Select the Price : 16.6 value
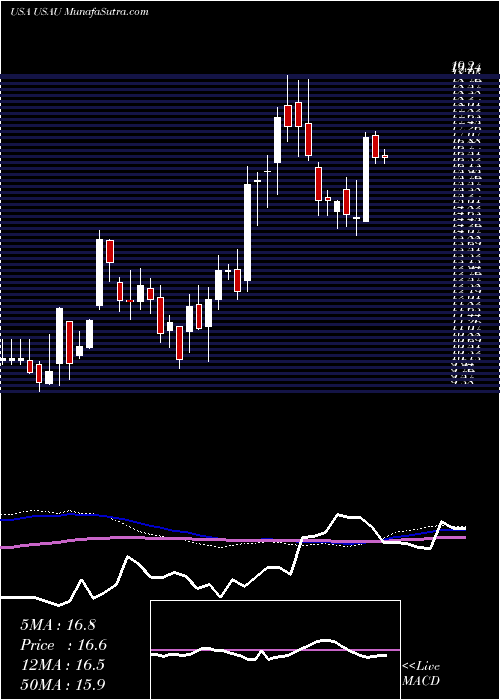 click(x=64, y=645)
